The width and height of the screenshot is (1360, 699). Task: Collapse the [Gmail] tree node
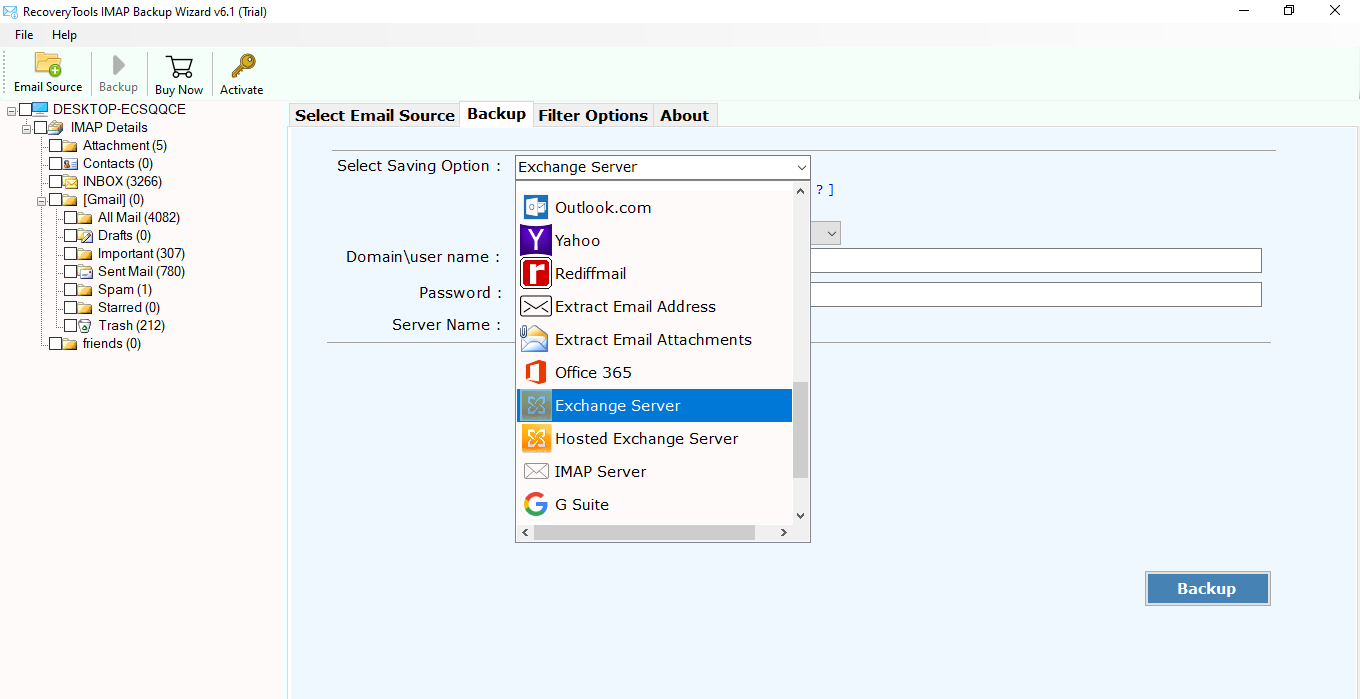(42, 200)
